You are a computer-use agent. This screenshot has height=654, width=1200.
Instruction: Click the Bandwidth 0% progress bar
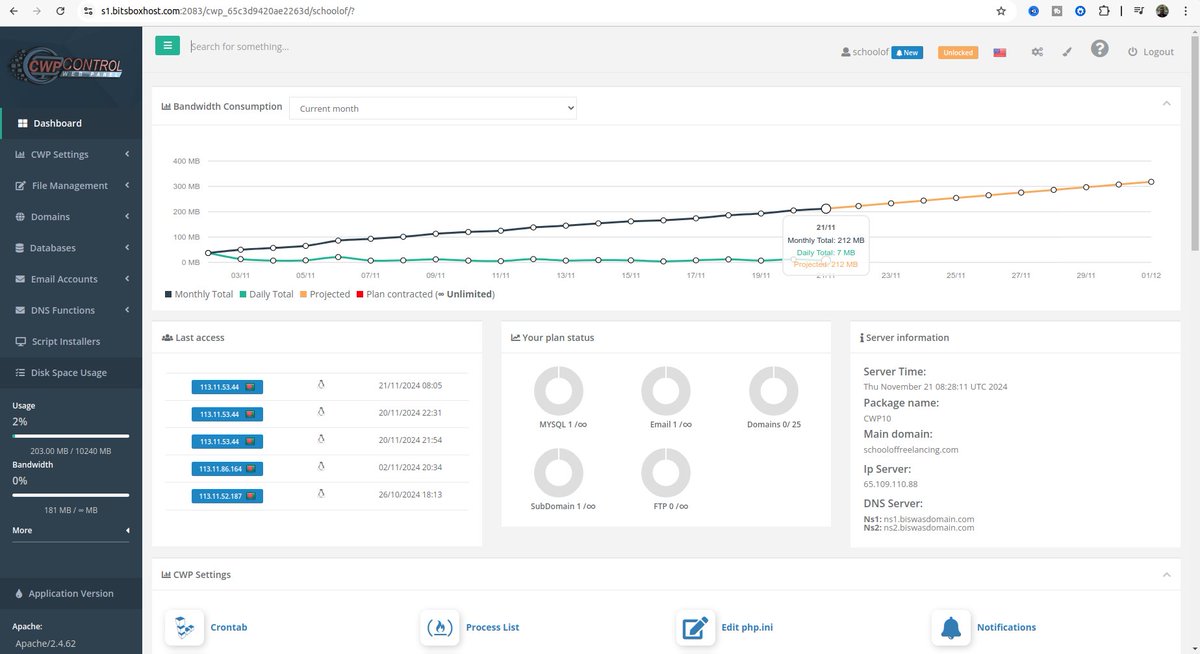coord(71,495)
